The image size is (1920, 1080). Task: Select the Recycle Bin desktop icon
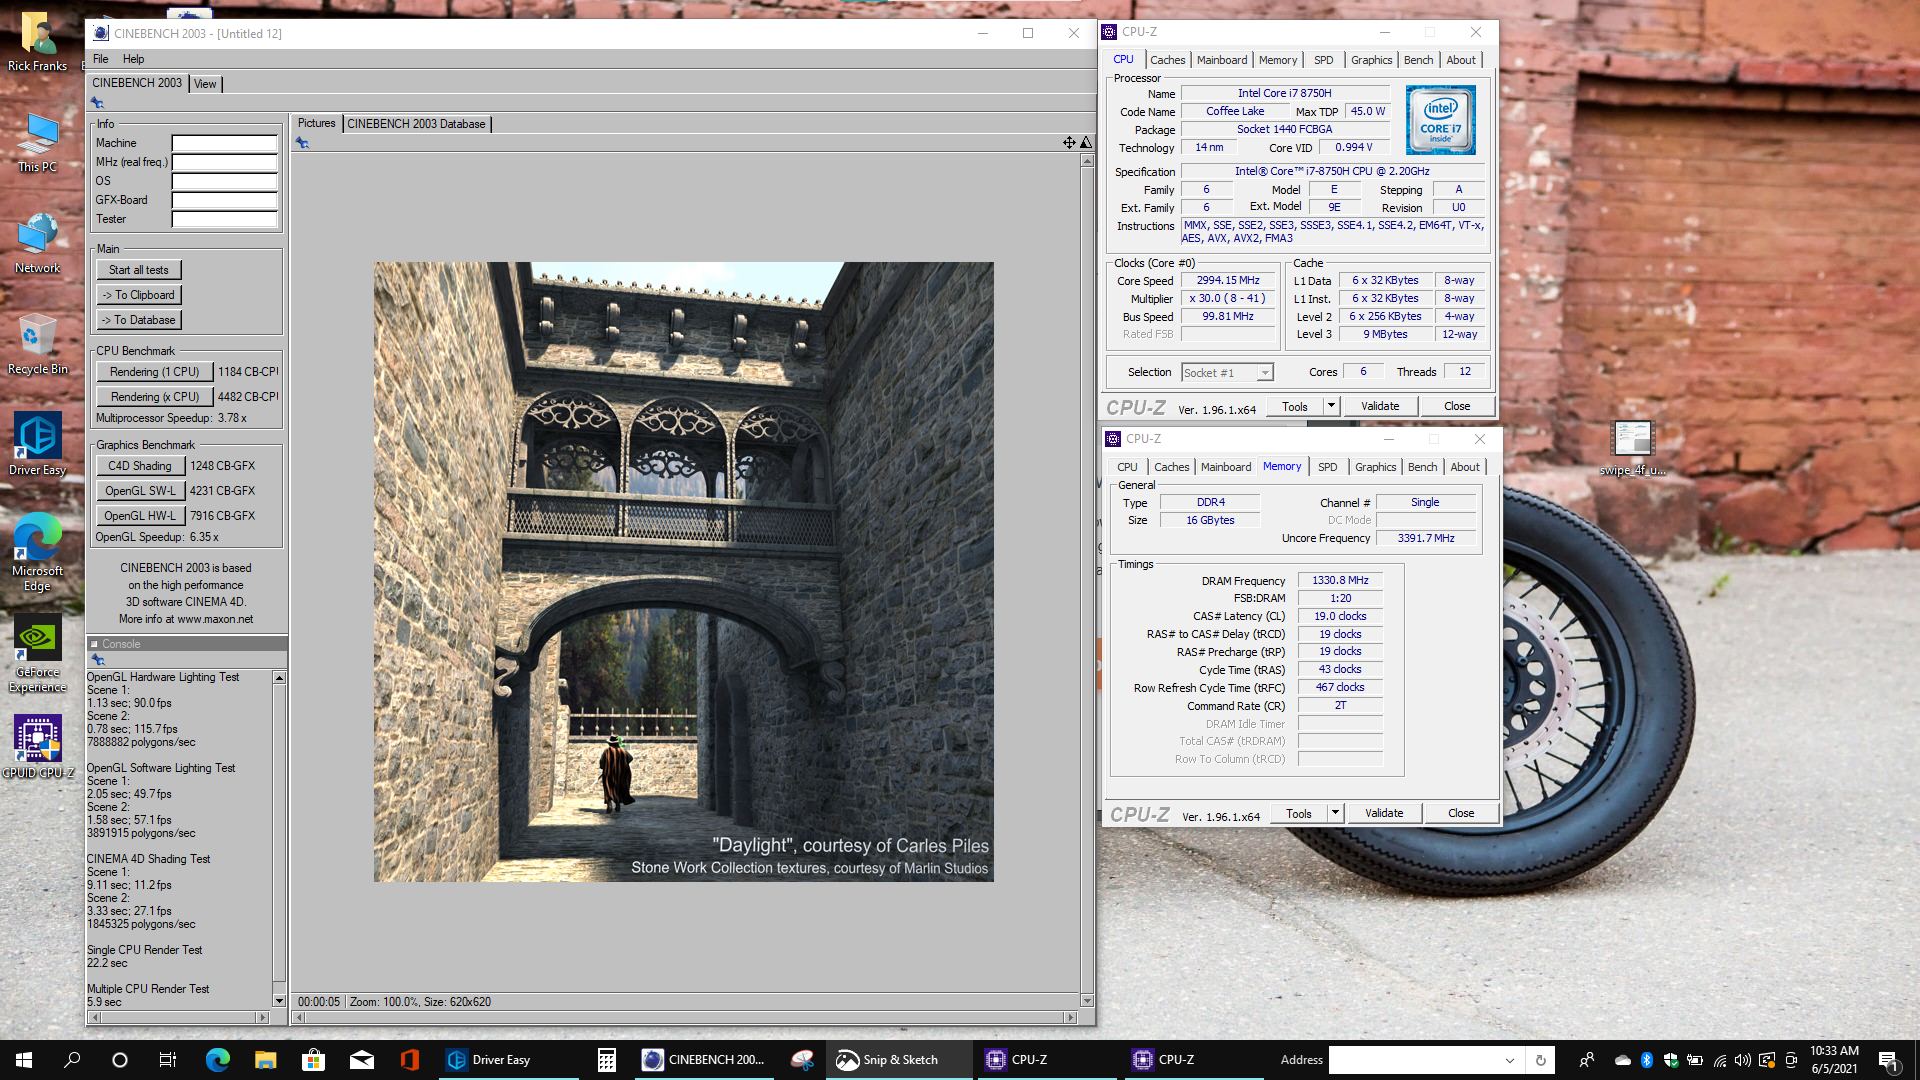coord(38,346)
